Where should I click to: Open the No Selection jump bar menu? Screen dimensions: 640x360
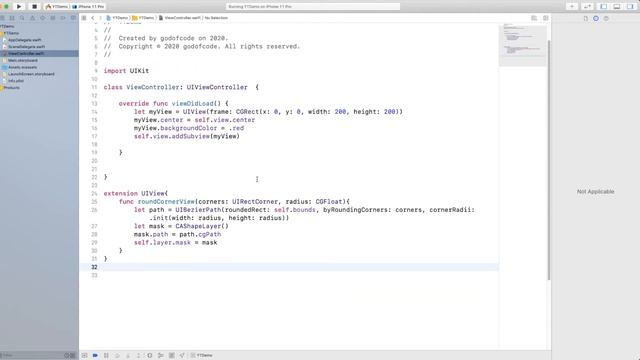(216, 18)
